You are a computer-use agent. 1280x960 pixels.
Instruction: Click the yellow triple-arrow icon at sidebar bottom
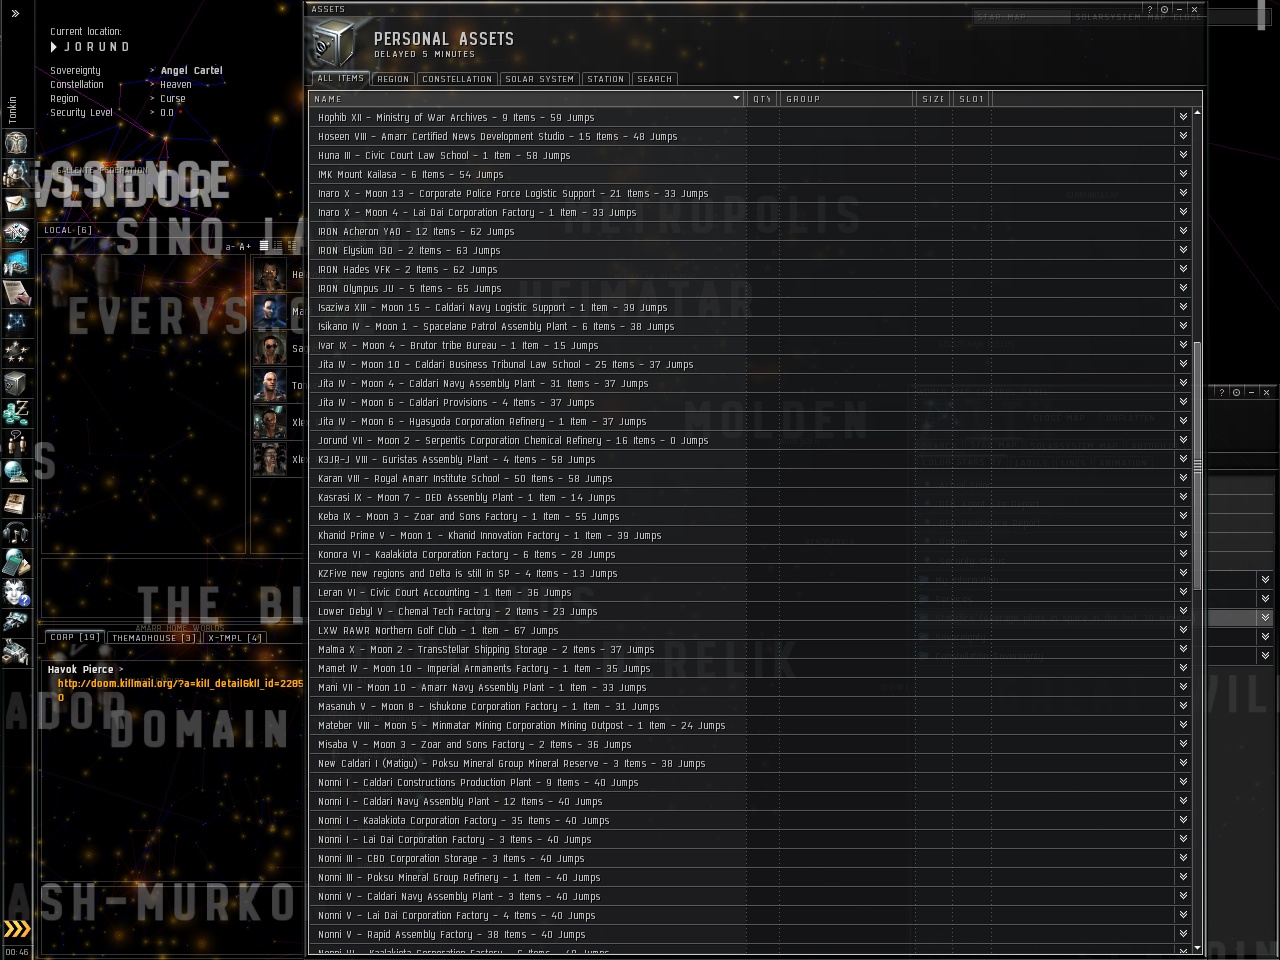pyautogui.click(x=17, y=929)
